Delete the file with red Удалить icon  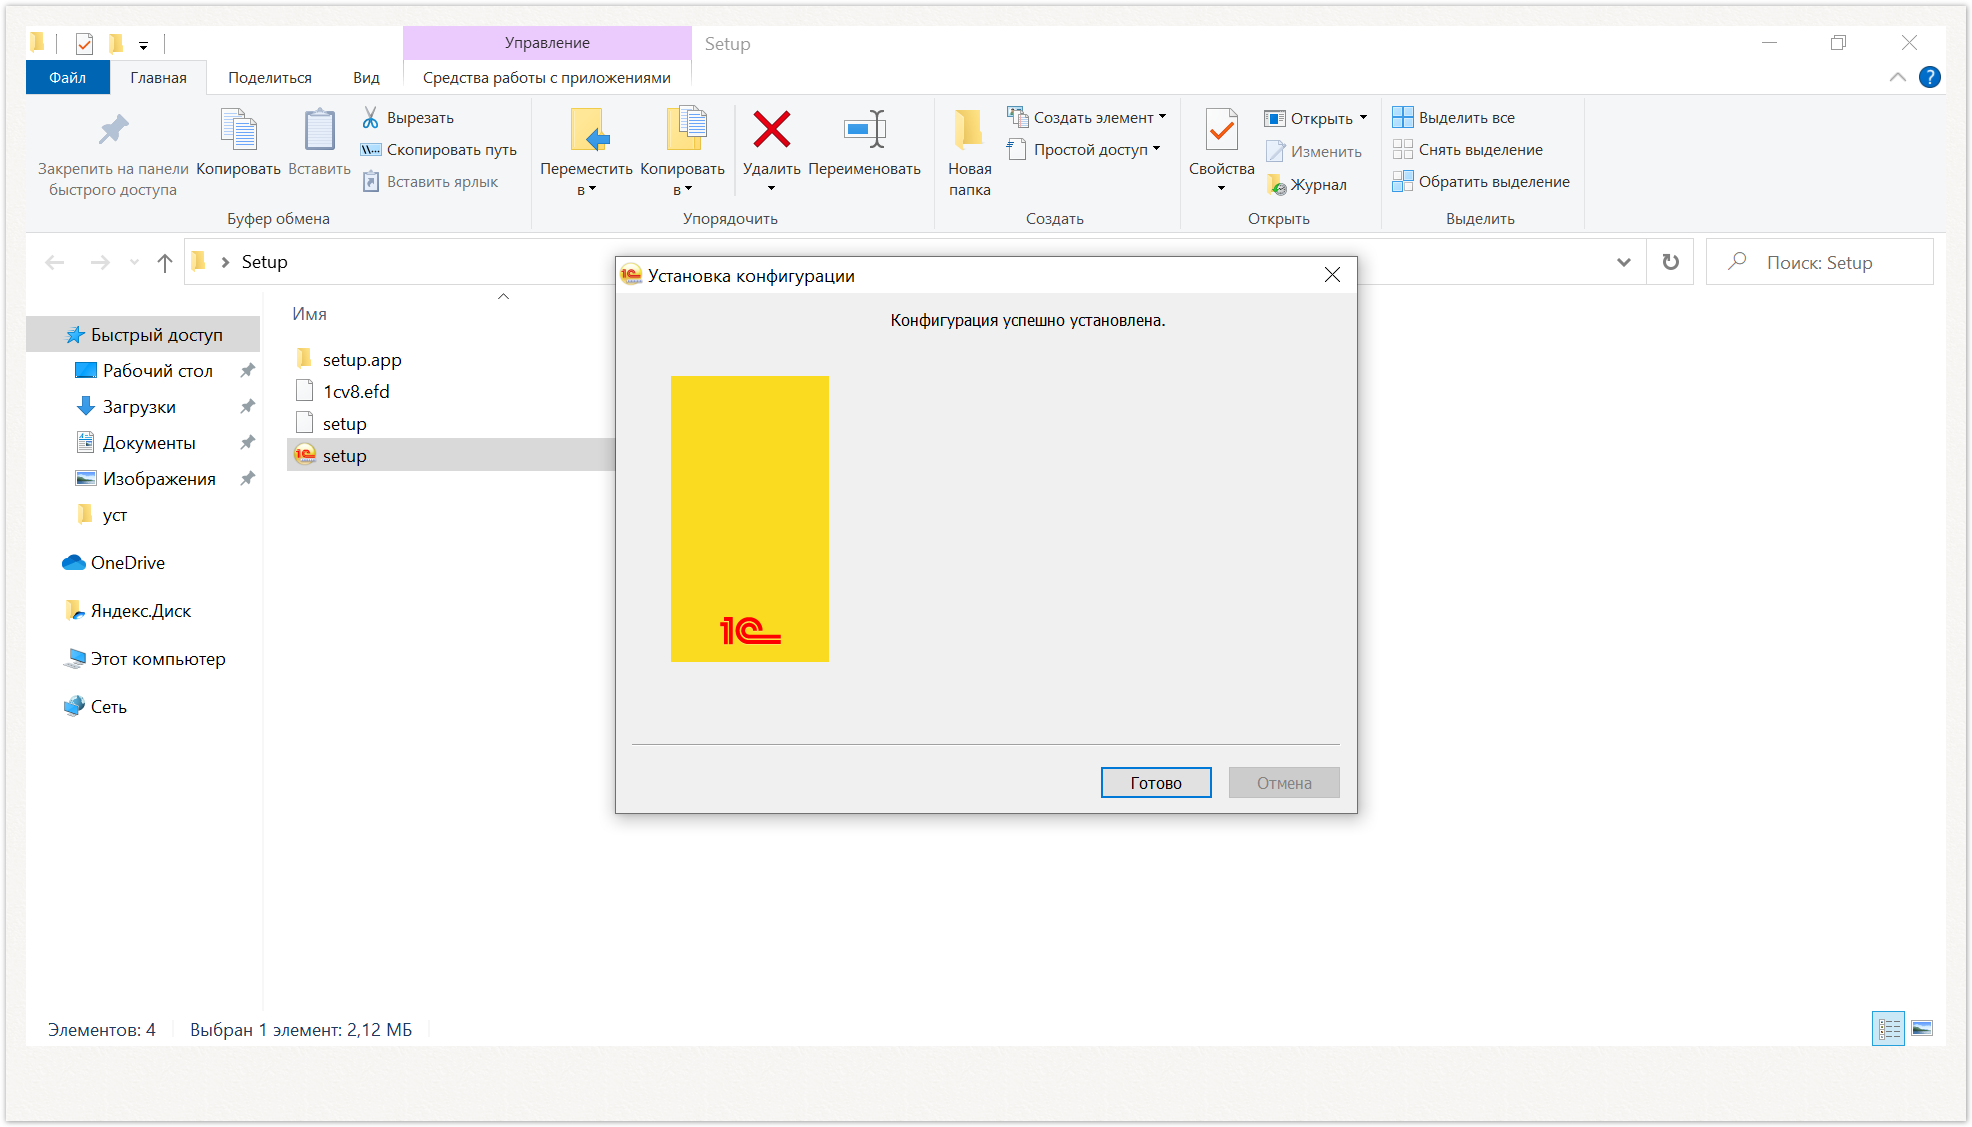771,130
